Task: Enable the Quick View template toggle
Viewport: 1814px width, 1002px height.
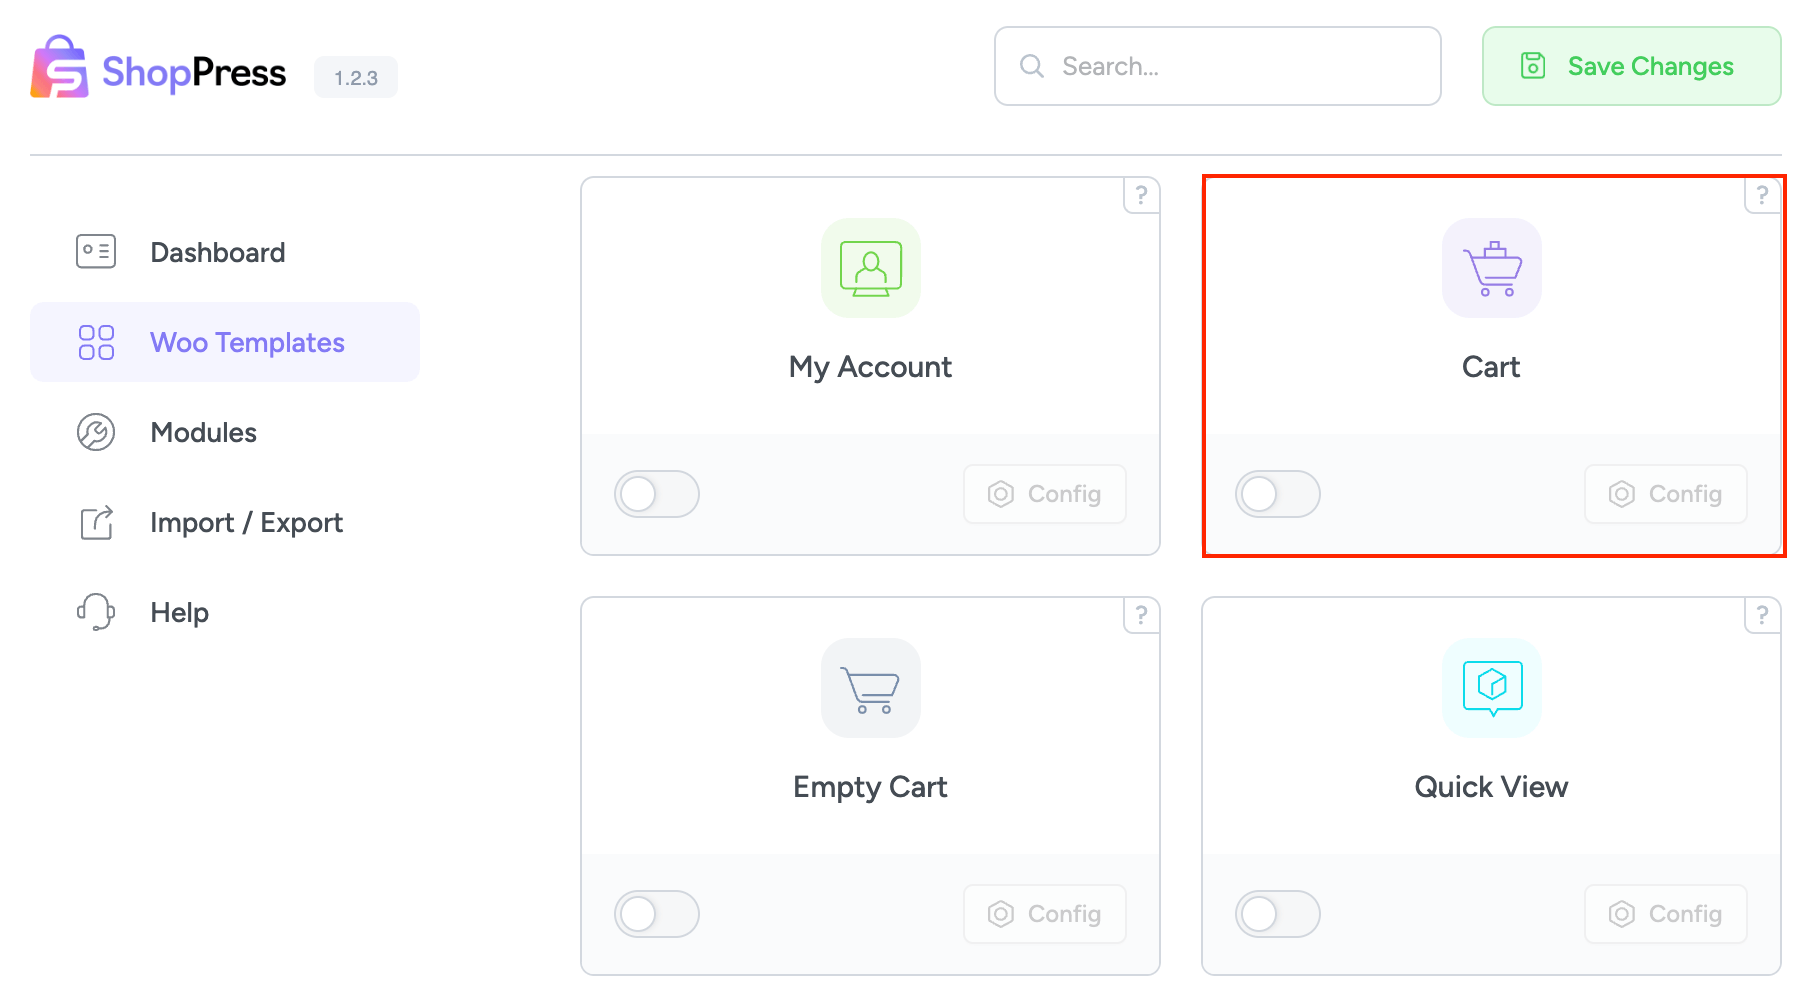Action: click(x=1278, y=913)
